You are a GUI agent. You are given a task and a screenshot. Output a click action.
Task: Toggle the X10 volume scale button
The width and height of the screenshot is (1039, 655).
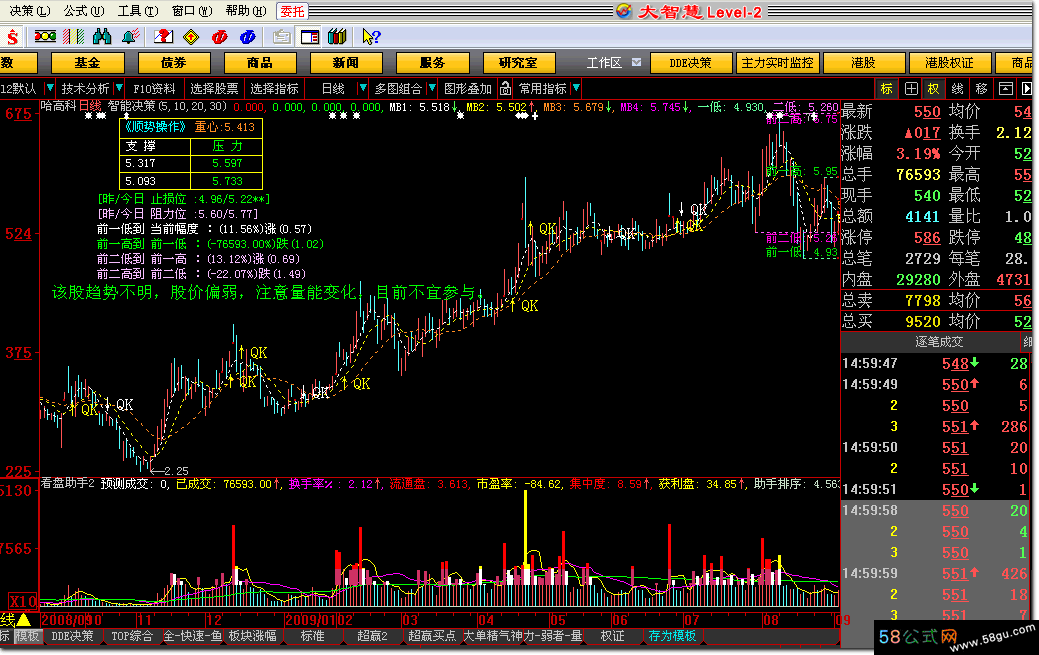[x=23, y=601]
